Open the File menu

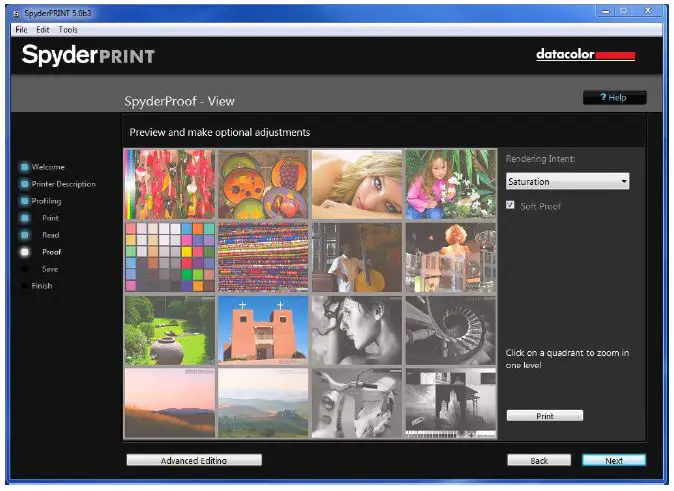pyautogui.click(x=21, y=30)
